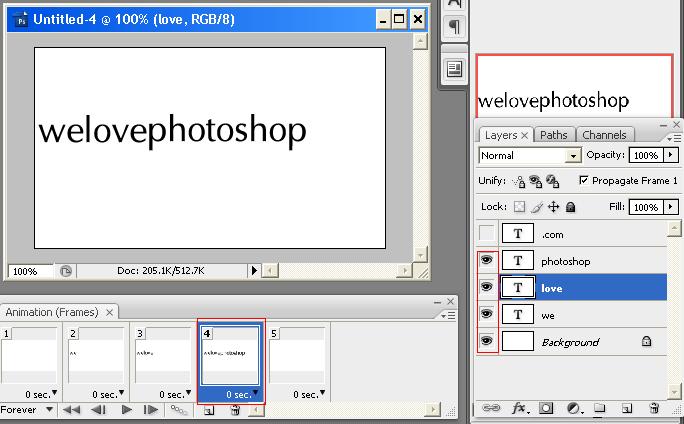Play the animation

(x=127, y=410)
